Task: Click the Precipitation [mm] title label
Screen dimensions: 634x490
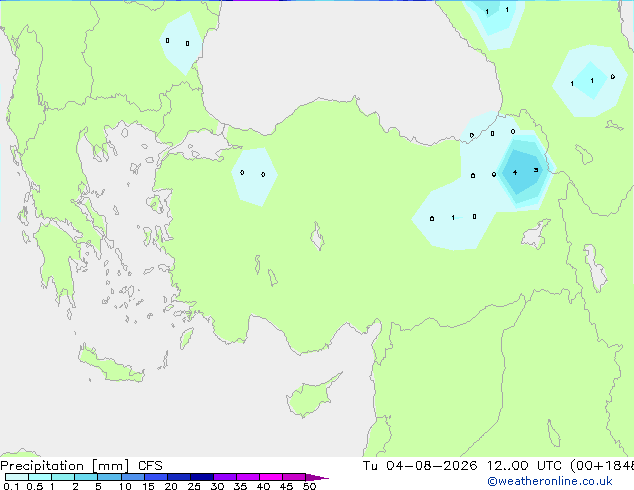Action: (x=65, y=466)
